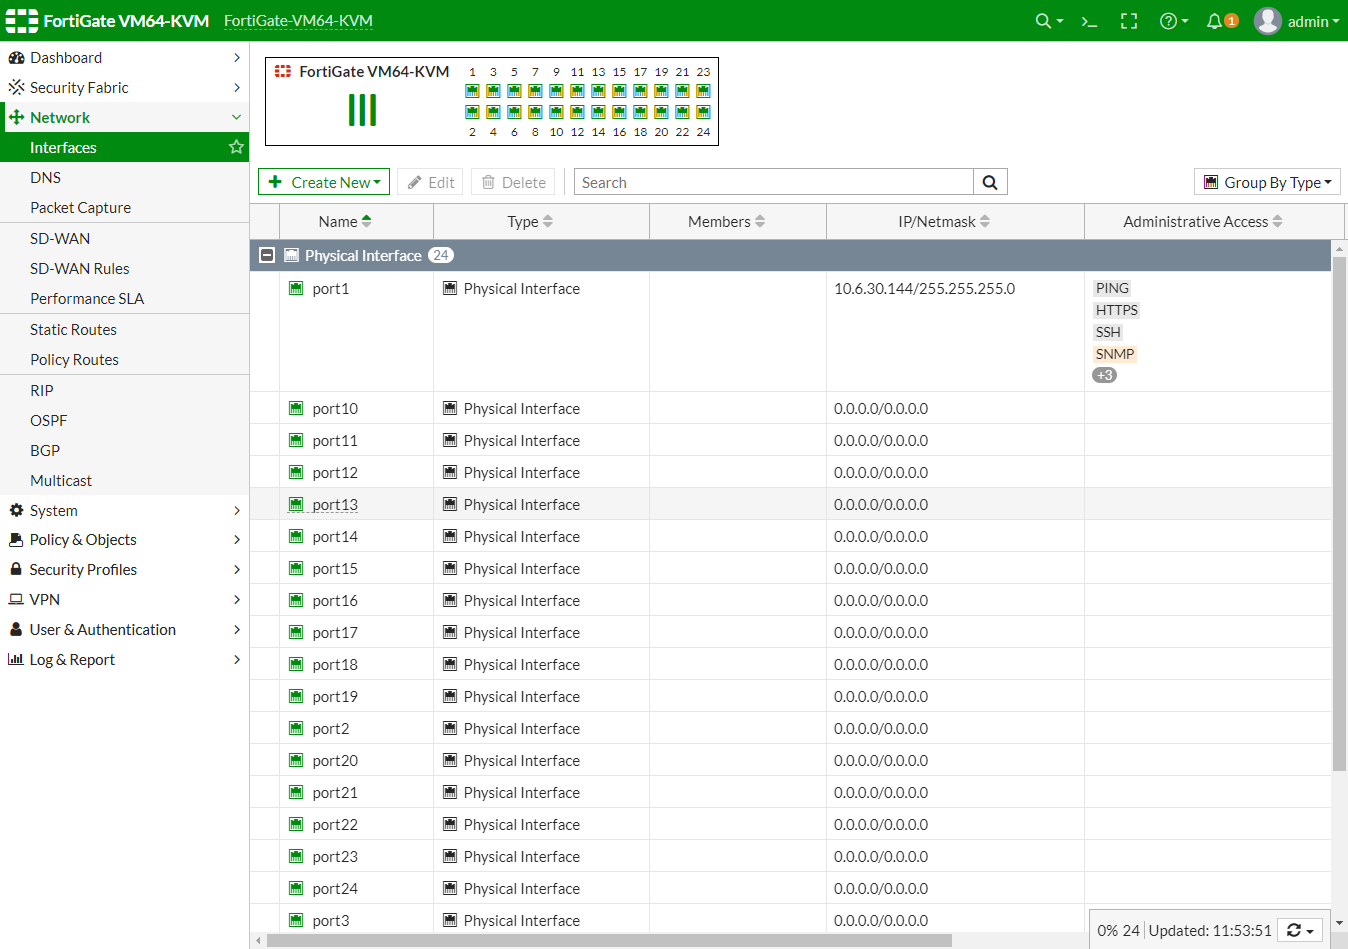Click the FortiGate-VM64-KVM hostname link
1348x949 pixels.
pyautogui.click(x=298, y=21)
